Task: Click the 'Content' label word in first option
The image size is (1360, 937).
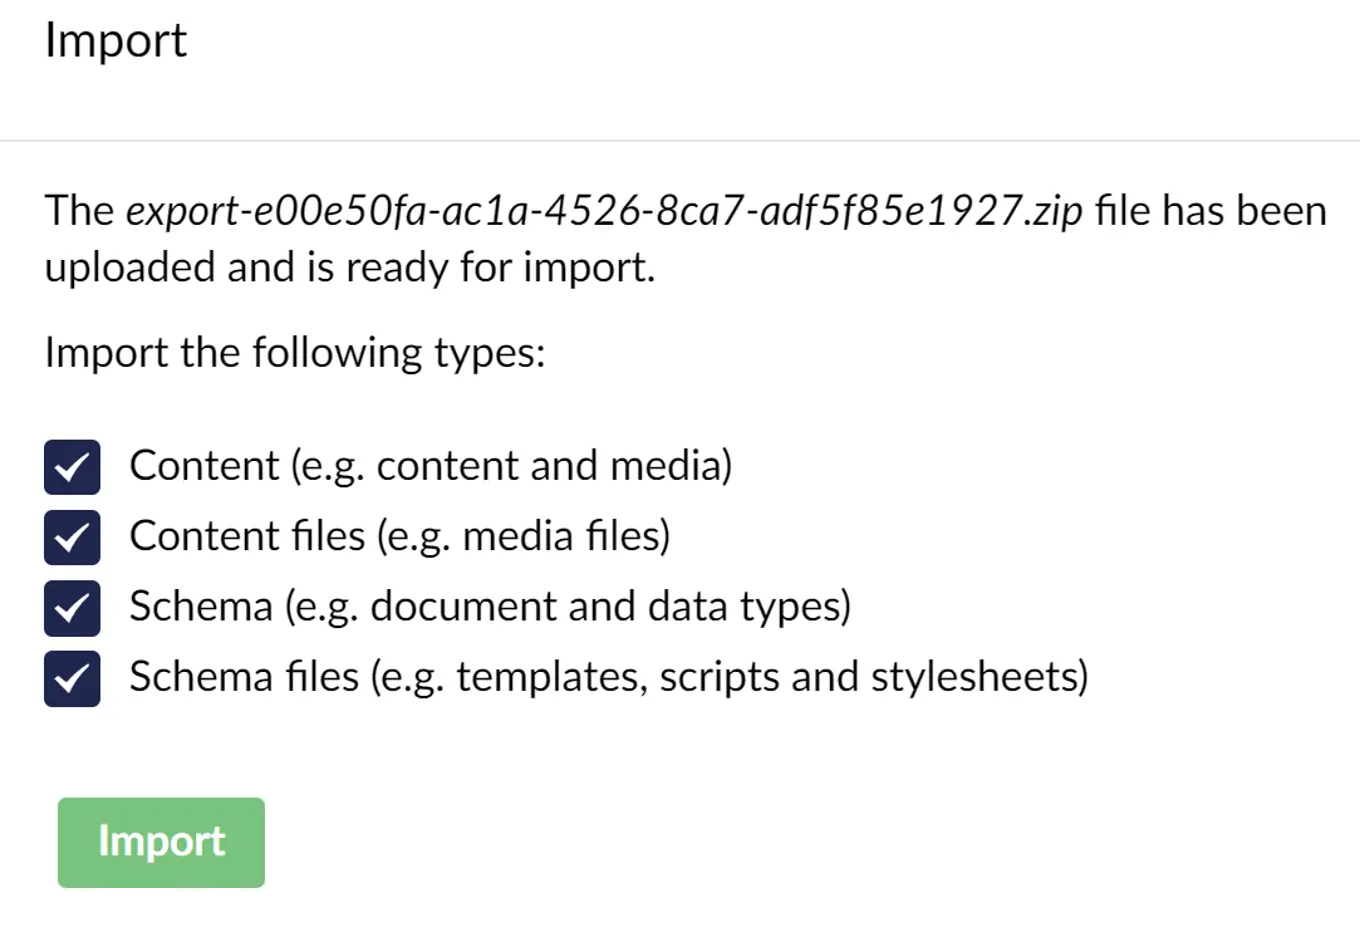Action: coord(204,466)
